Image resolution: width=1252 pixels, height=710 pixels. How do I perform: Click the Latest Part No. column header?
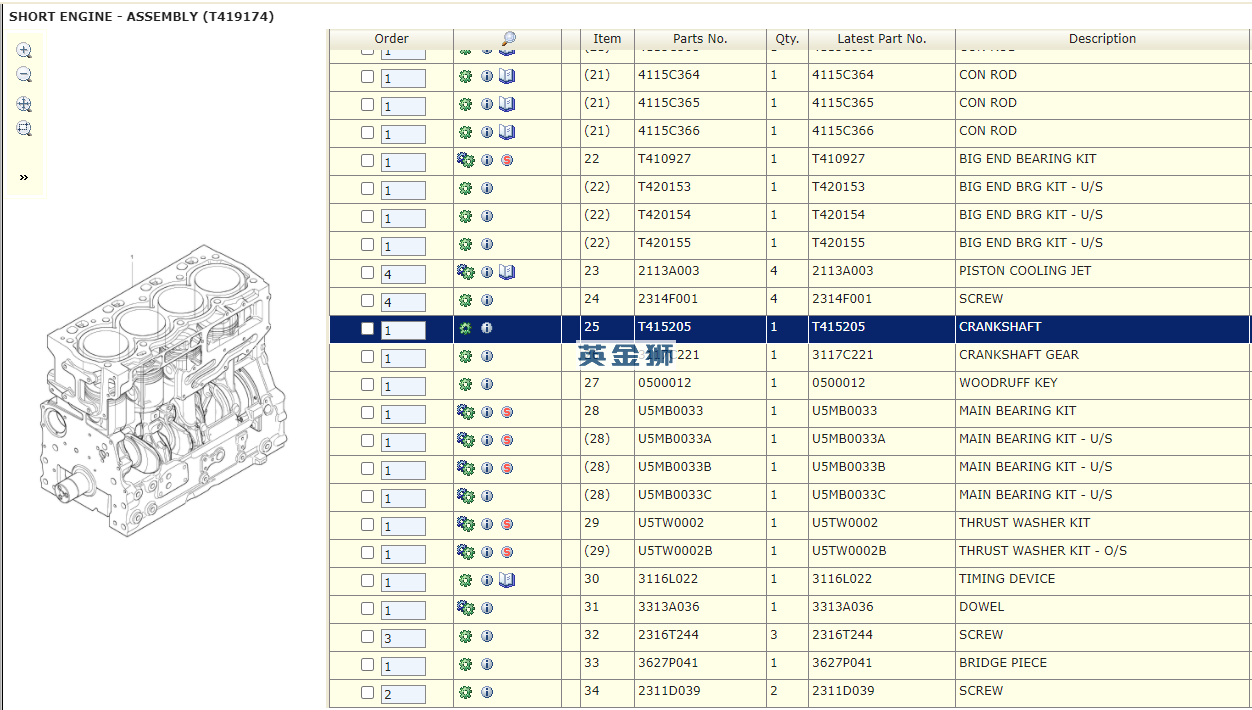tap(882, 39)
